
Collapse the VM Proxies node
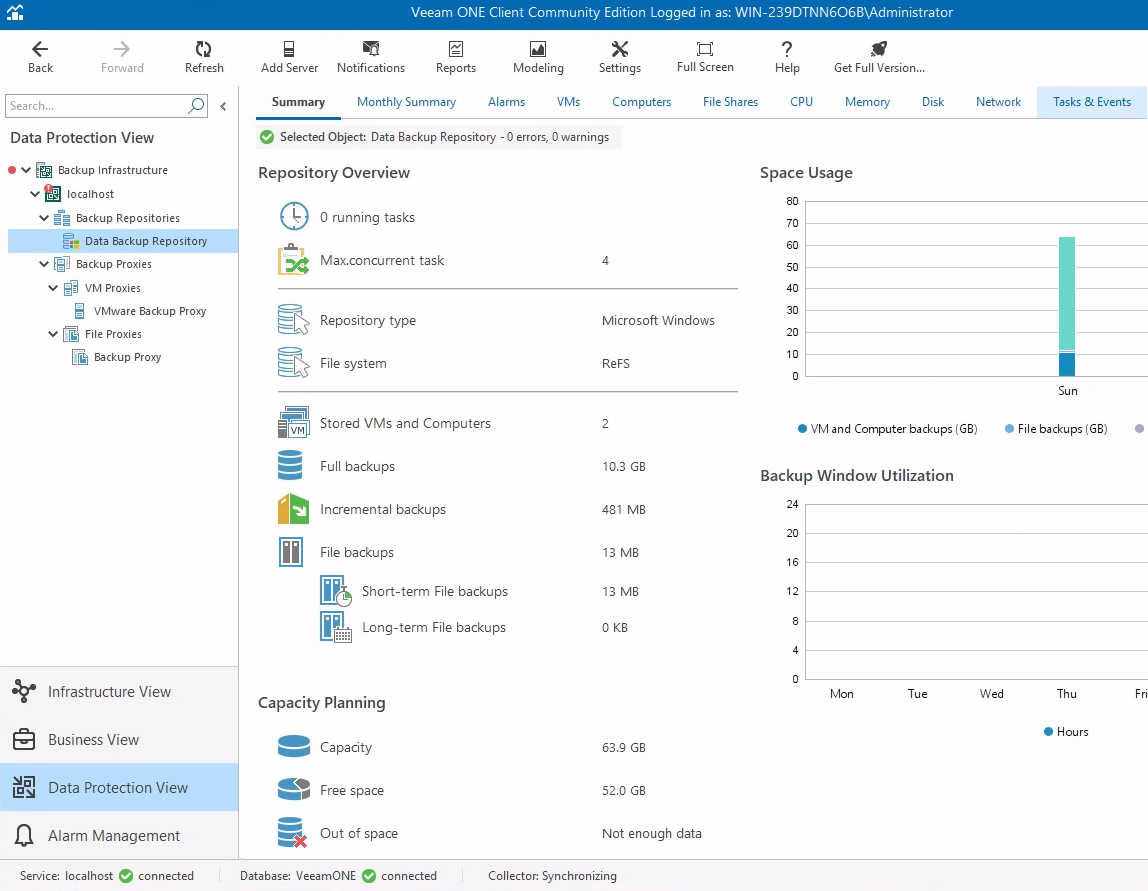click(53, 288)
